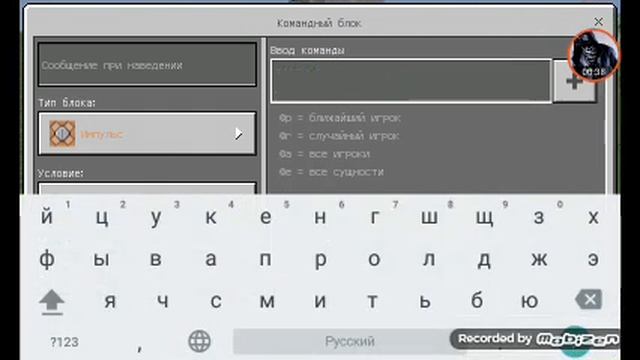Image resolution: width=640 pixels, height=360 pixels.
Task: Open the Условие dropdown
Action: click(x=147, y=189)
